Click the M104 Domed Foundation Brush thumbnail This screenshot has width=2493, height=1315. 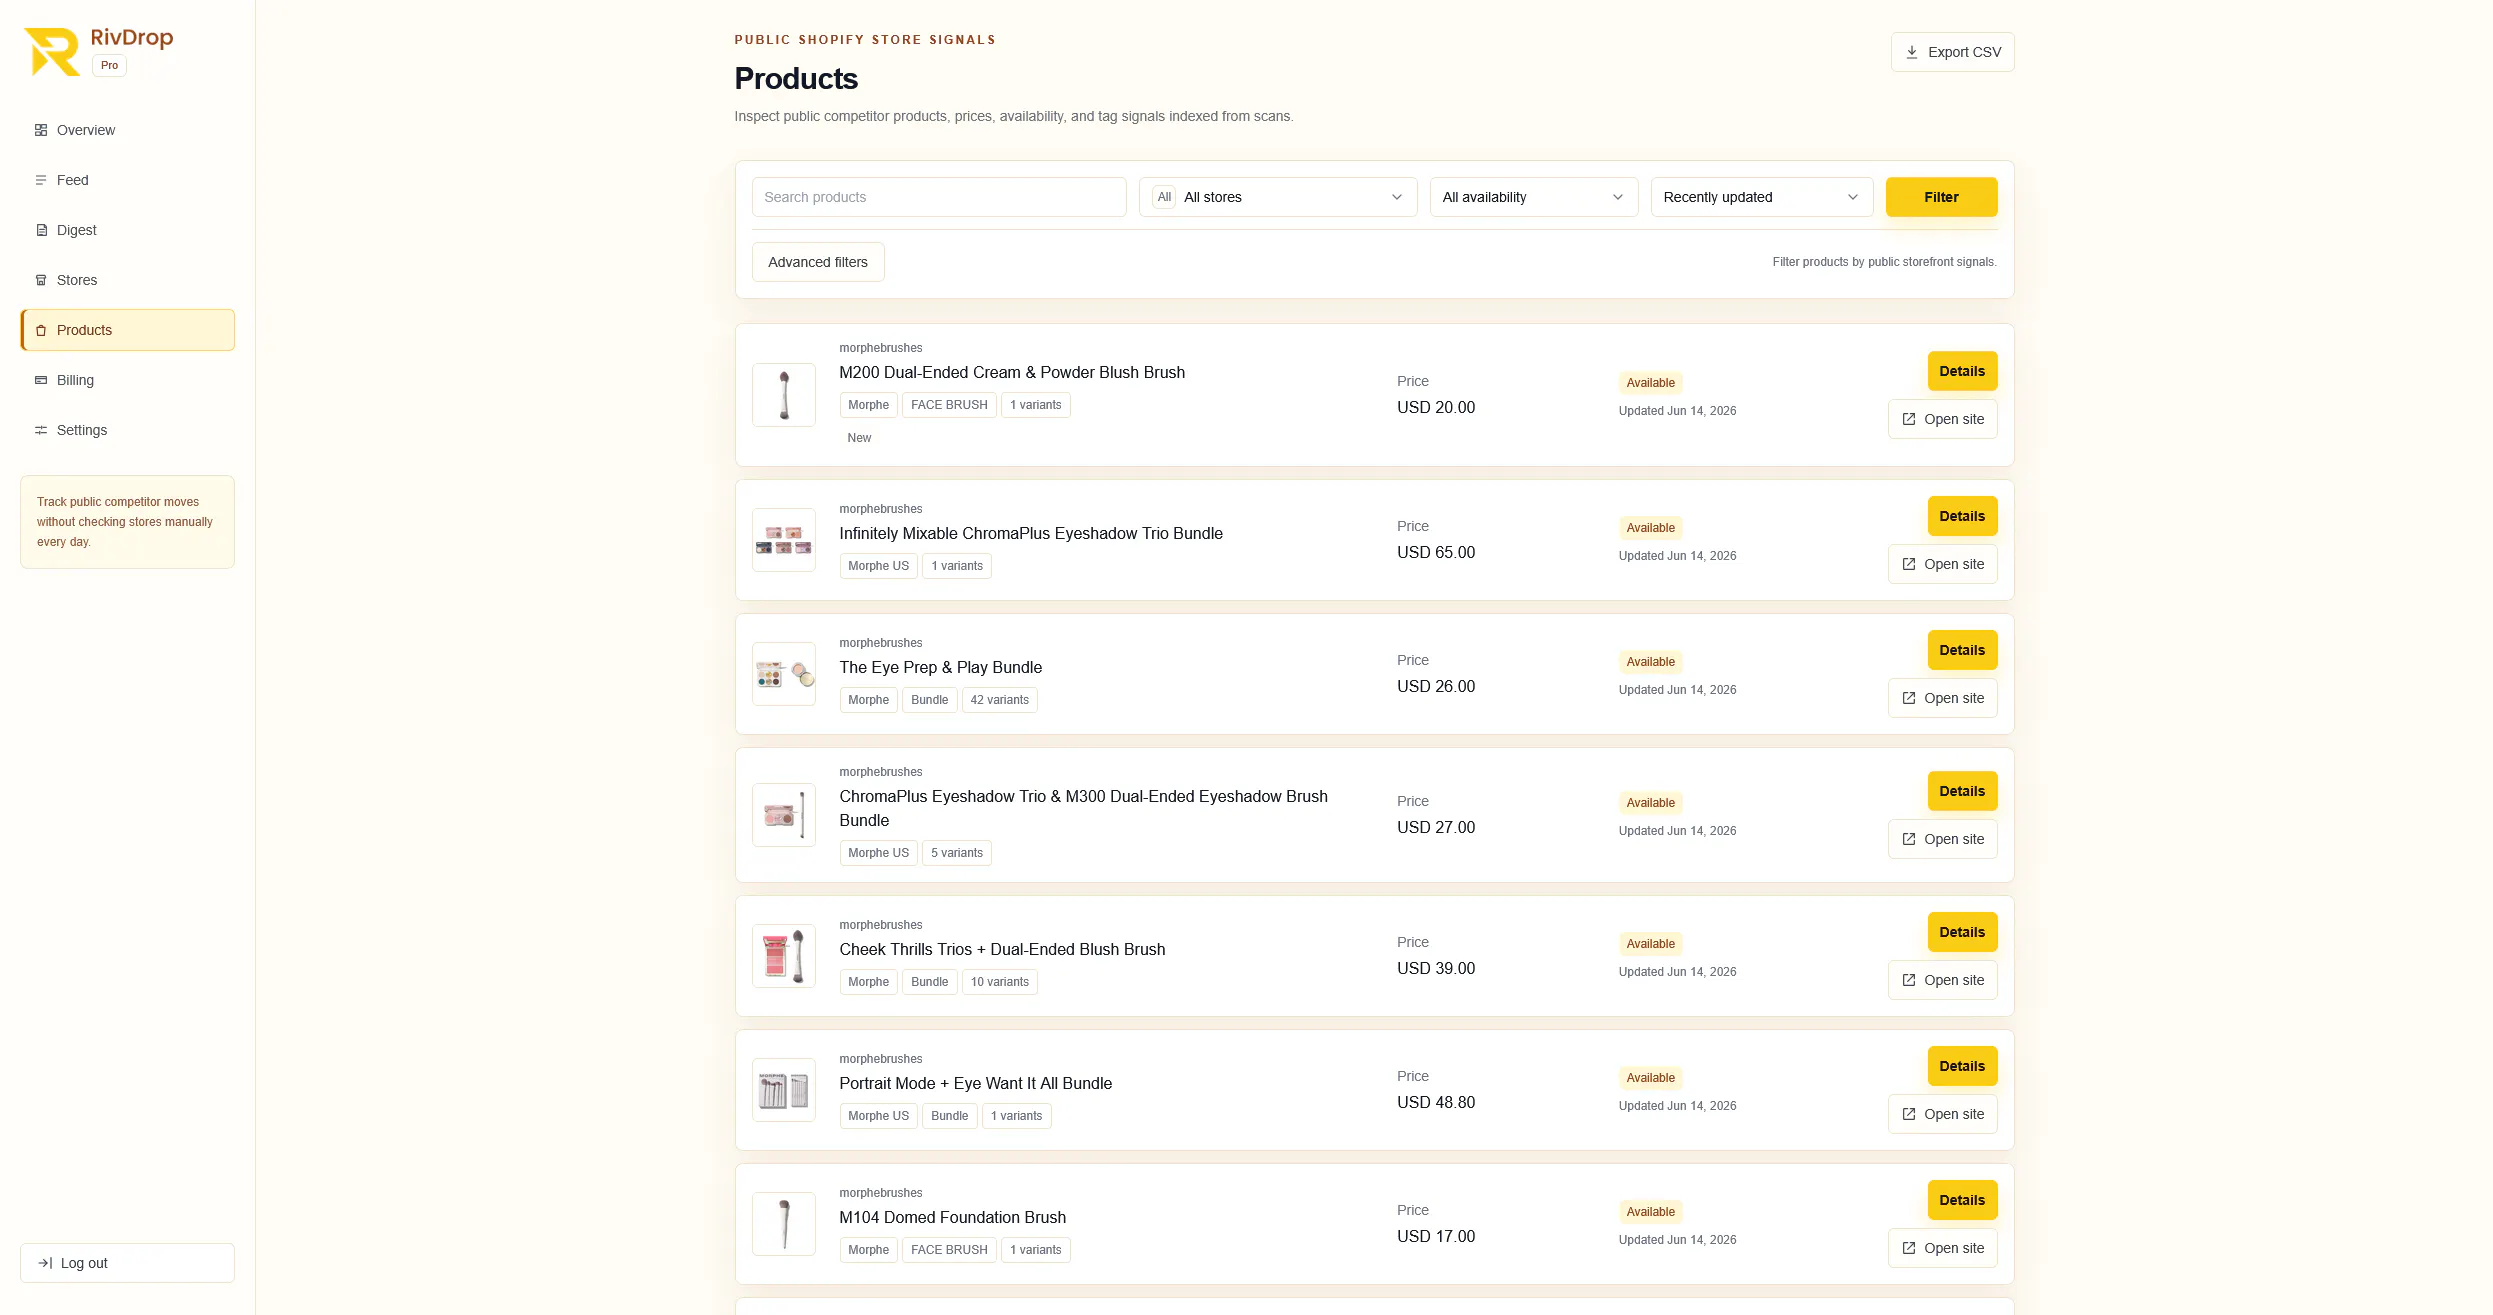pyautogui.click(x=784, y=1224)
